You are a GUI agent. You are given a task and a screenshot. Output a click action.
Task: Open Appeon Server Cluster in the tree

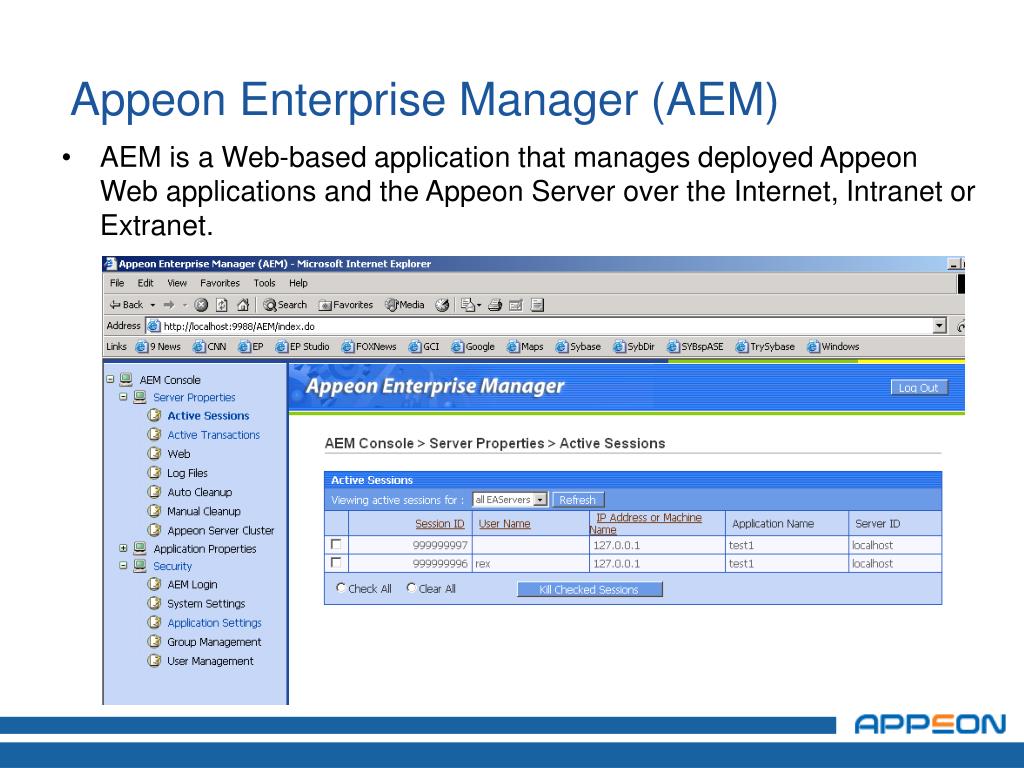pos(221,530)
